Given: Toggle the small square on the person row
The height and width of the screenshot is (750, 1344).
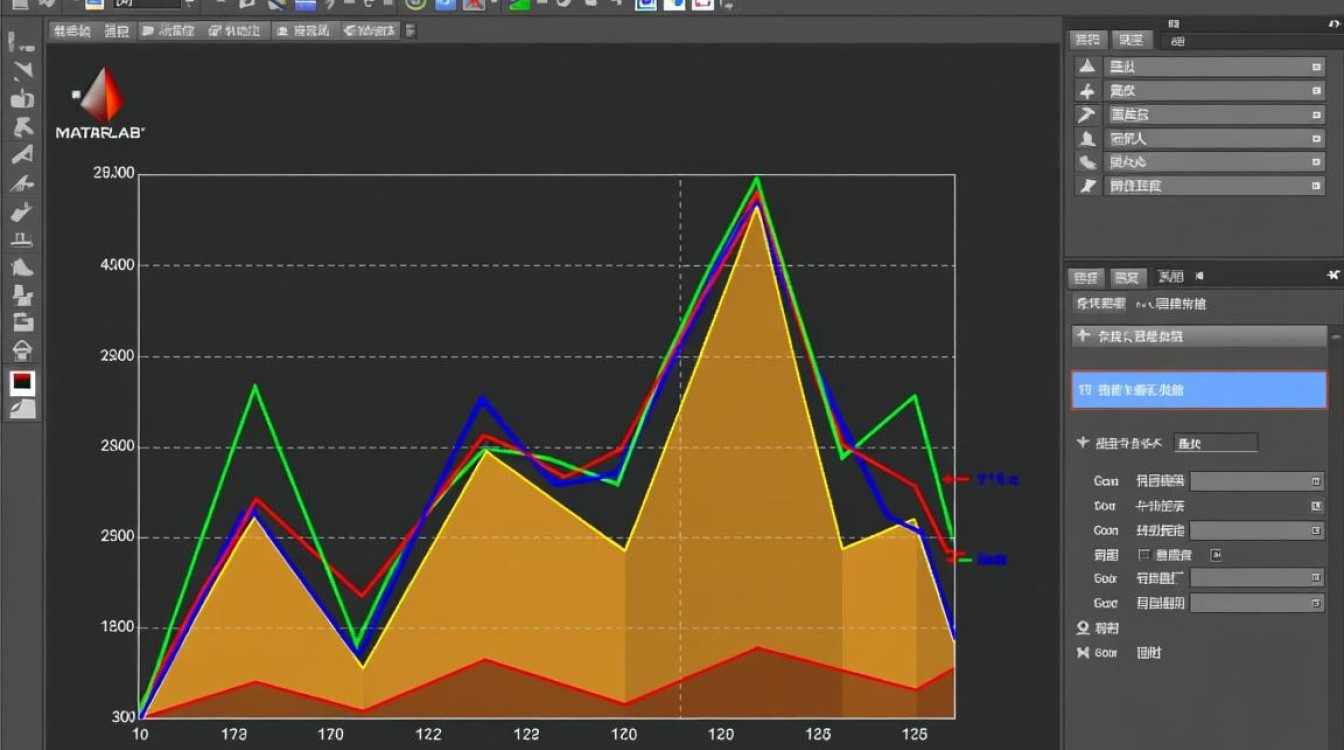Looking at the screenshot, I should click(1316, 139).
